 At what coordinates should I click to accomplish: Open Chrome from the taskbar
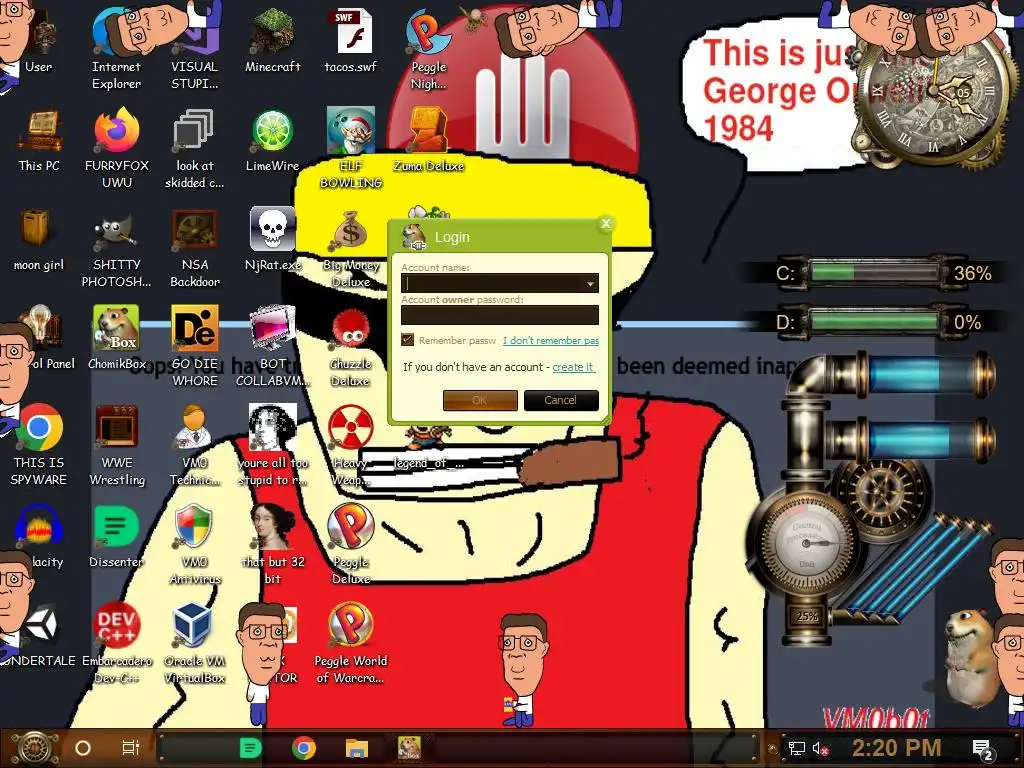point(304,748)
